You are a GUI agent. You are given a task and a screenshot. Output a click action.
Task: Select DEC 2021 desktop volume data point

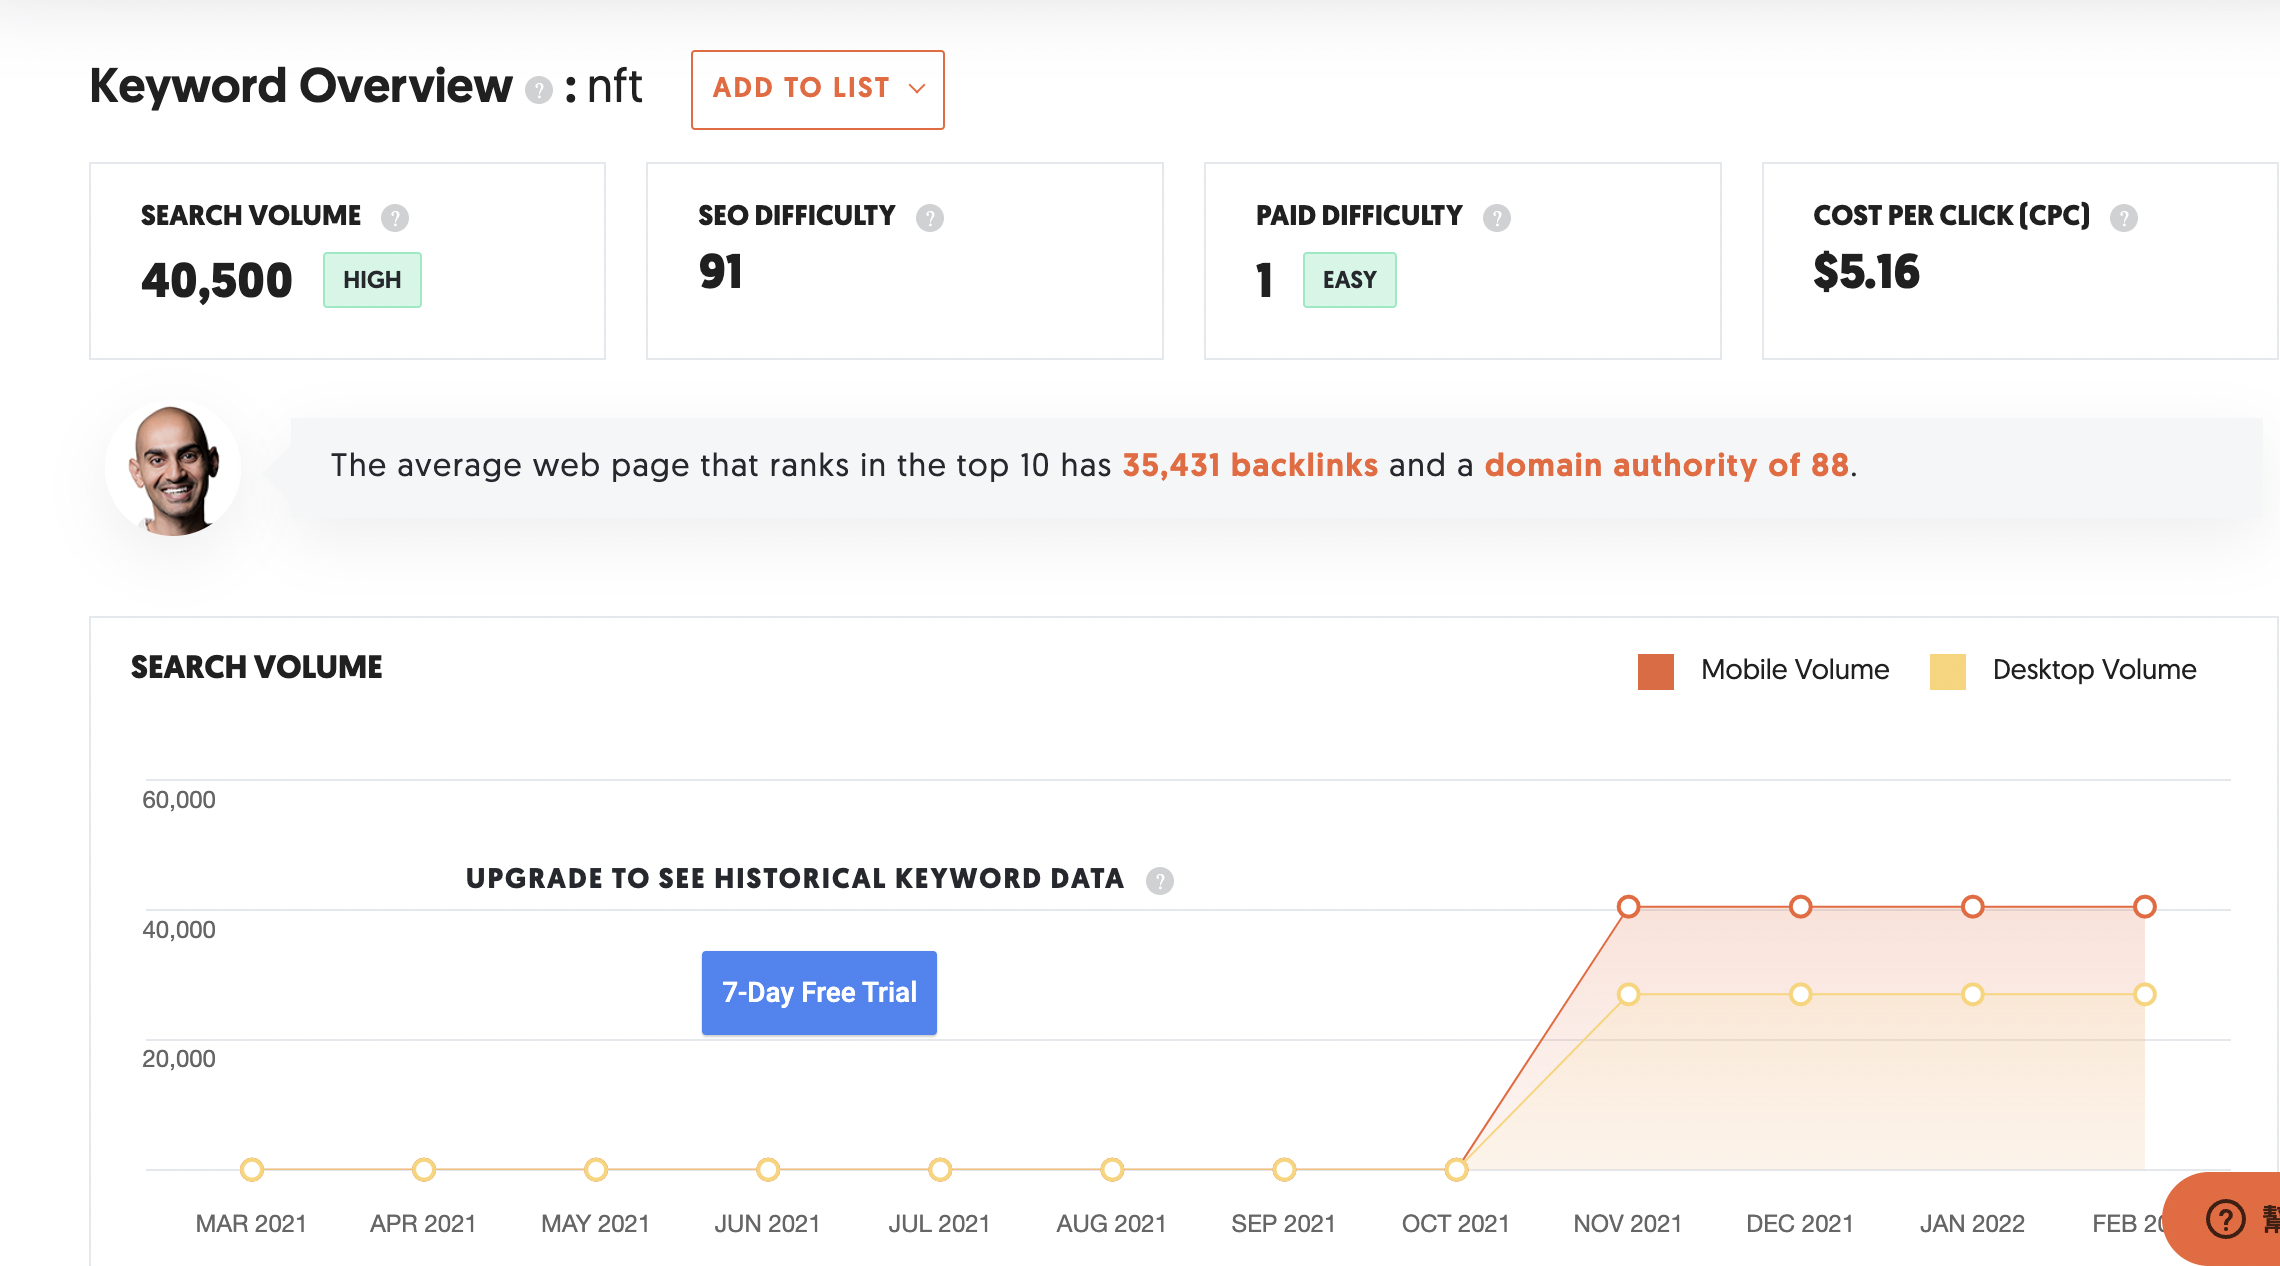click(1800, 994)
